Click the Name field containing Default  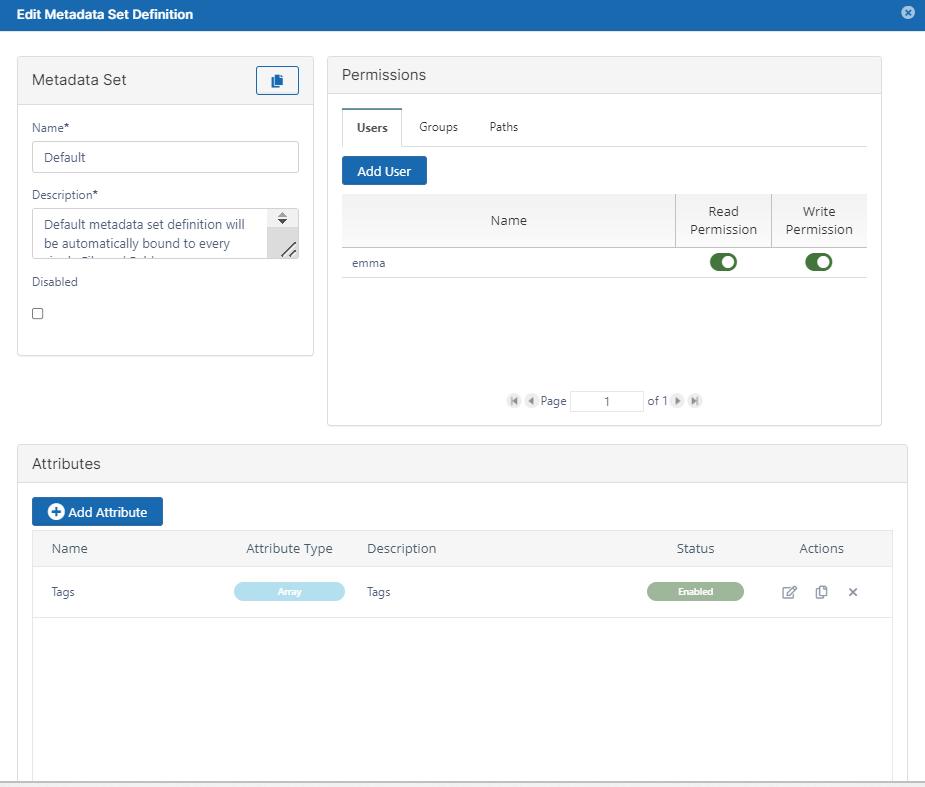point(165,157)
